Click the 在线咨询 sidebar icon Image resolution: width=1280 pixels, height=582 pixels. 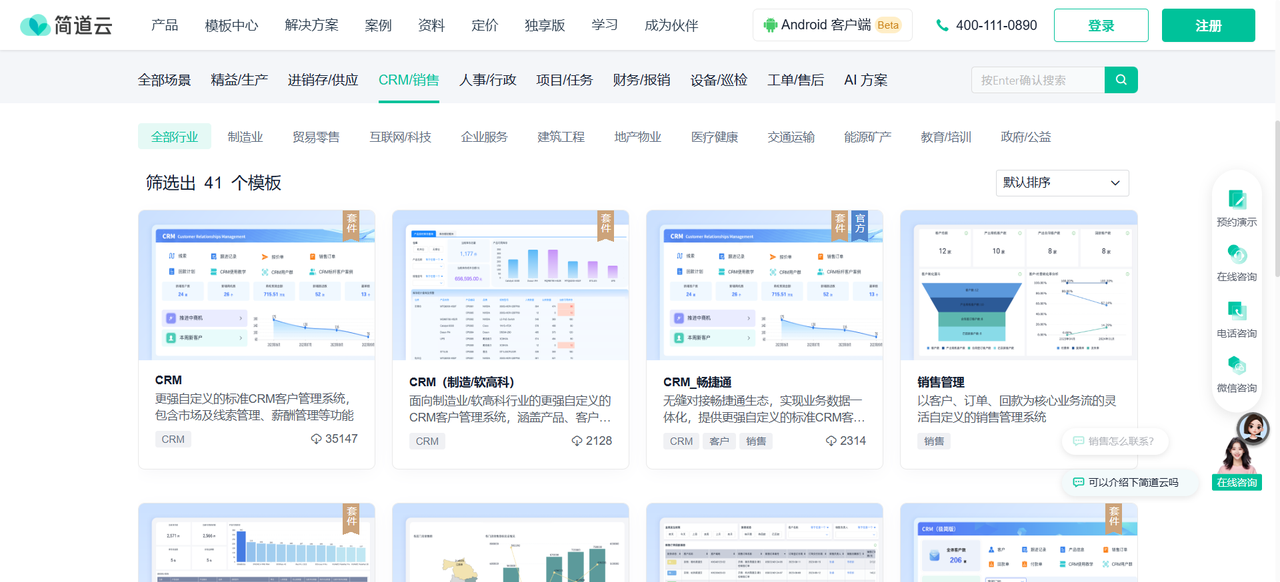click(x=1237, y=255)
